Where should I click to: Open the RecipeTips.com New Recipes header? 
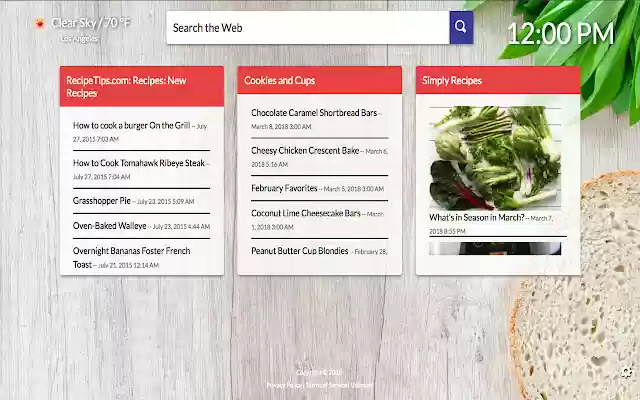142,87
